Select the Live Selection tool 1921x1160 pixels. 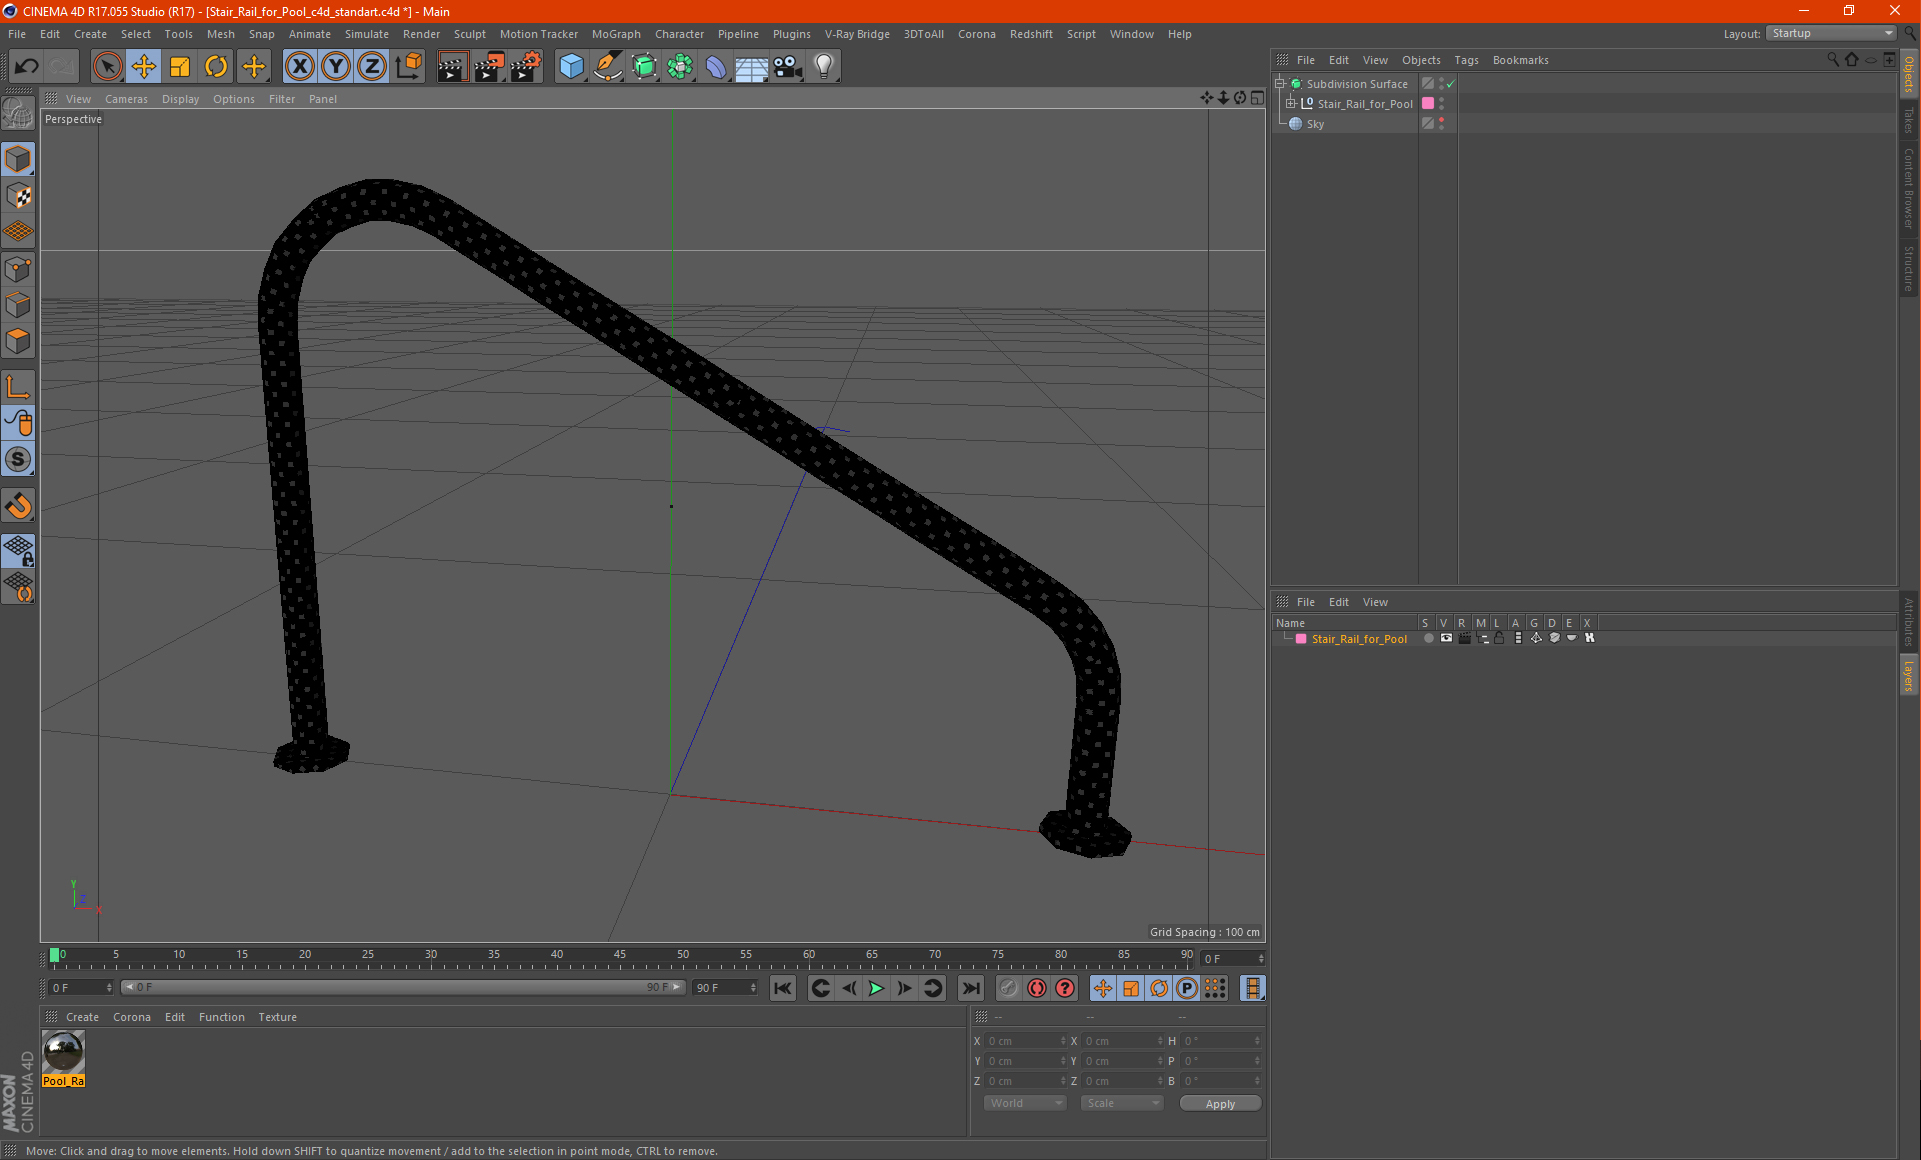(107, 66)
